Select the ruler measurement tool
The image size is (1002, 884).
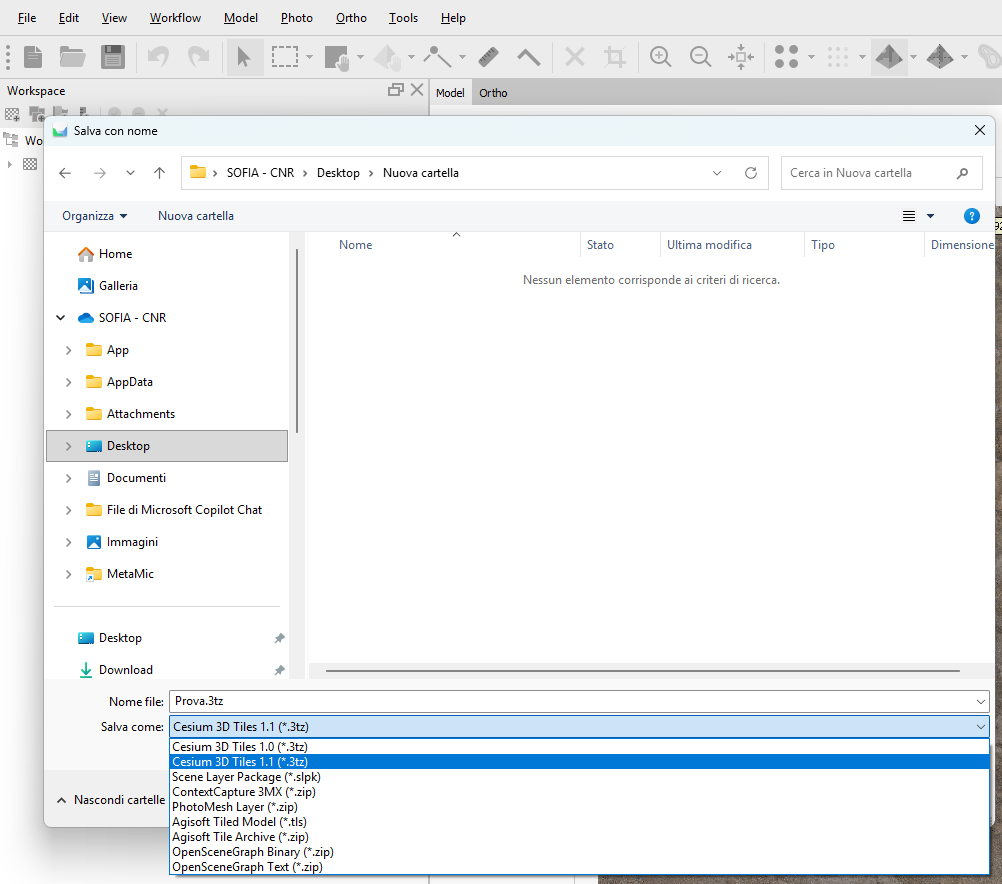coord(488,57)
